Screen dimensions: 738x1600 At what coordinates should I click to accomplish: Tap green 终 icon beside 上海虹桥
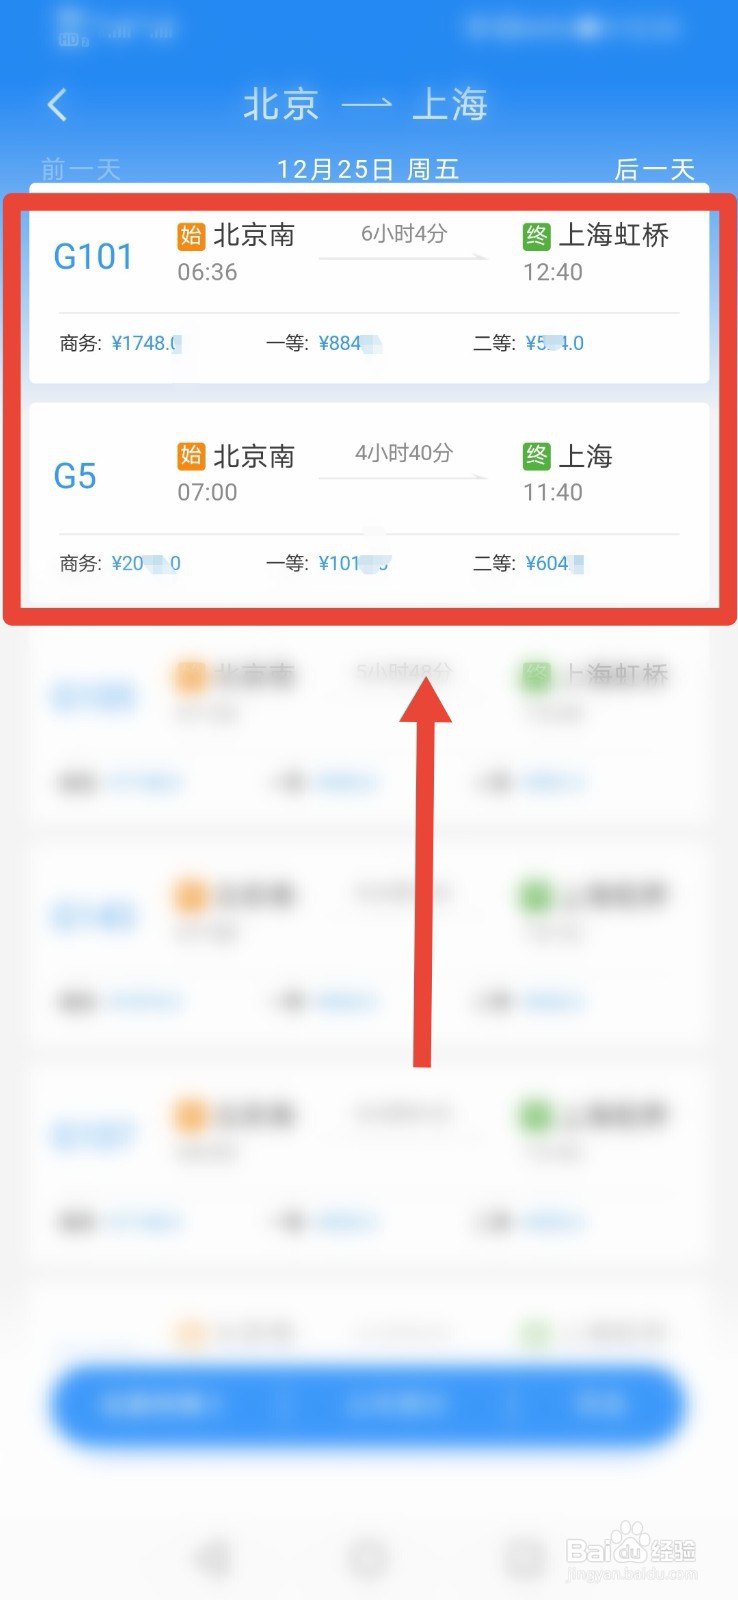[537, 236]
